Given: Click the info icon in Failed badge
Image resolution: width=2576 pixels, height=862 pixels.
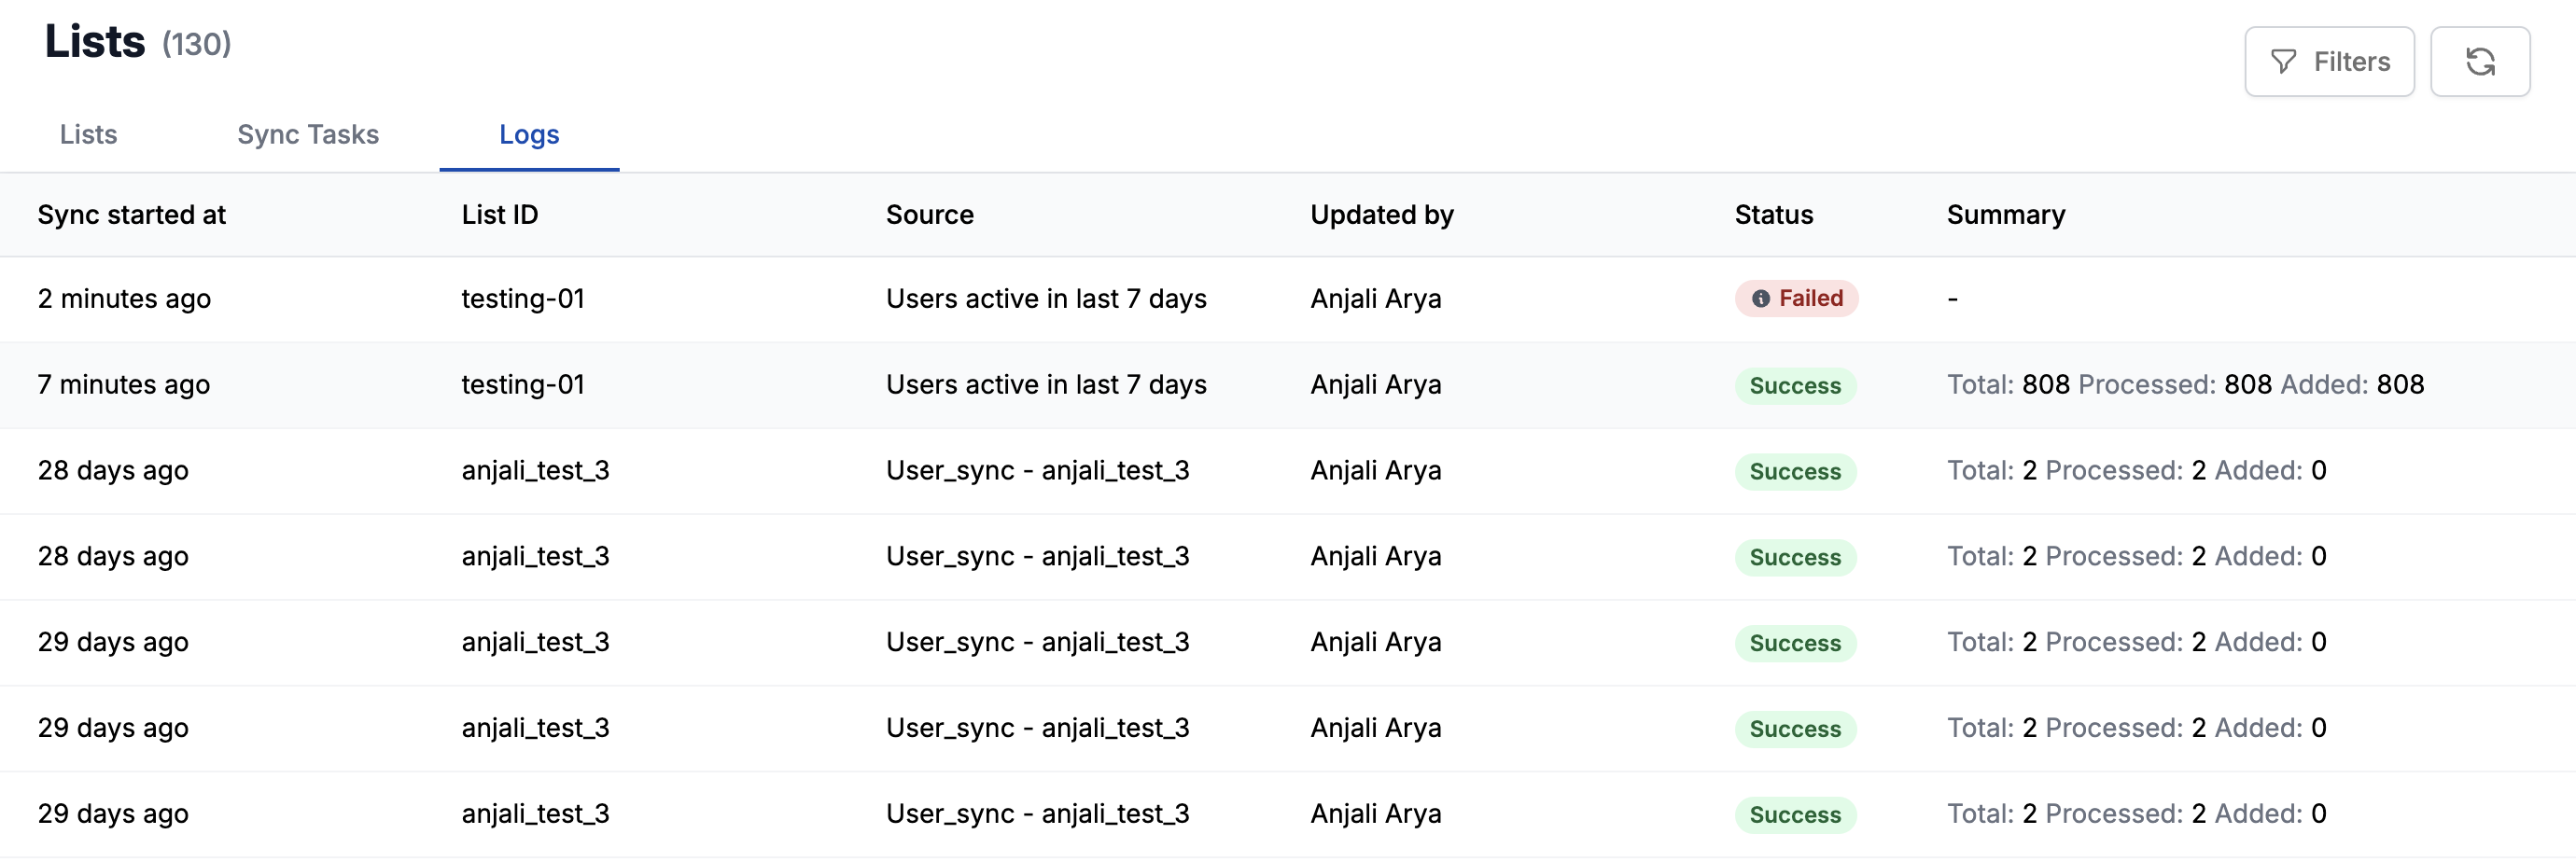Looking at the screenshot, I should [x=1760, y=299].
